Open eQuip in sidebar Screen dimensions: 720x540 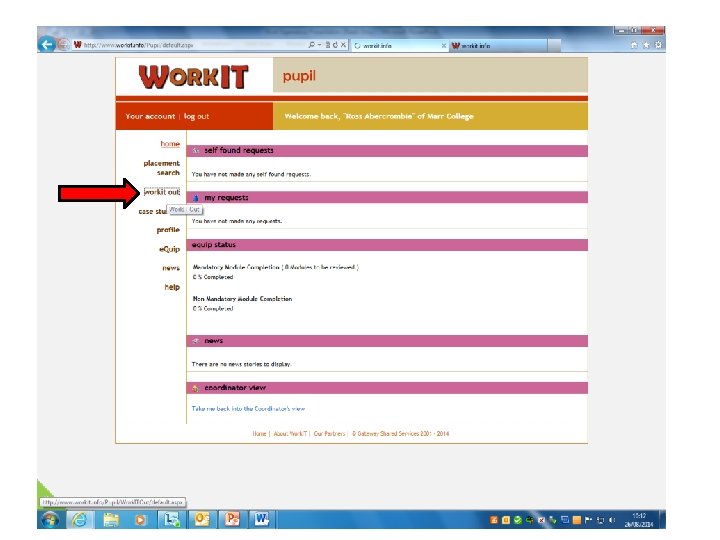pyautogui.click(x=169, y=249)
